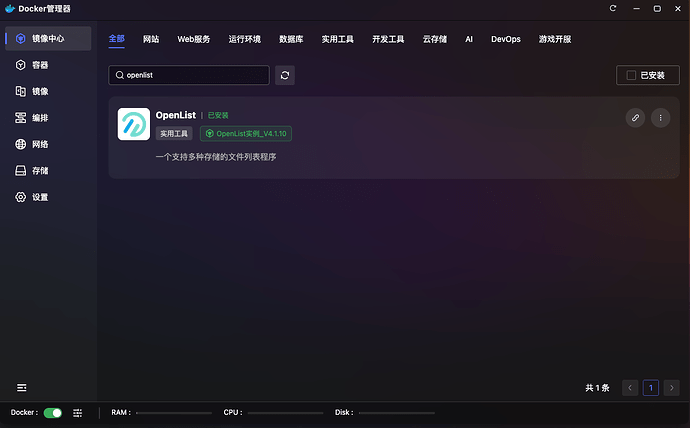The width and height of the screenshot is (690, 428).
Task: Select the 全部 category tab
Action: click(117, 39)
